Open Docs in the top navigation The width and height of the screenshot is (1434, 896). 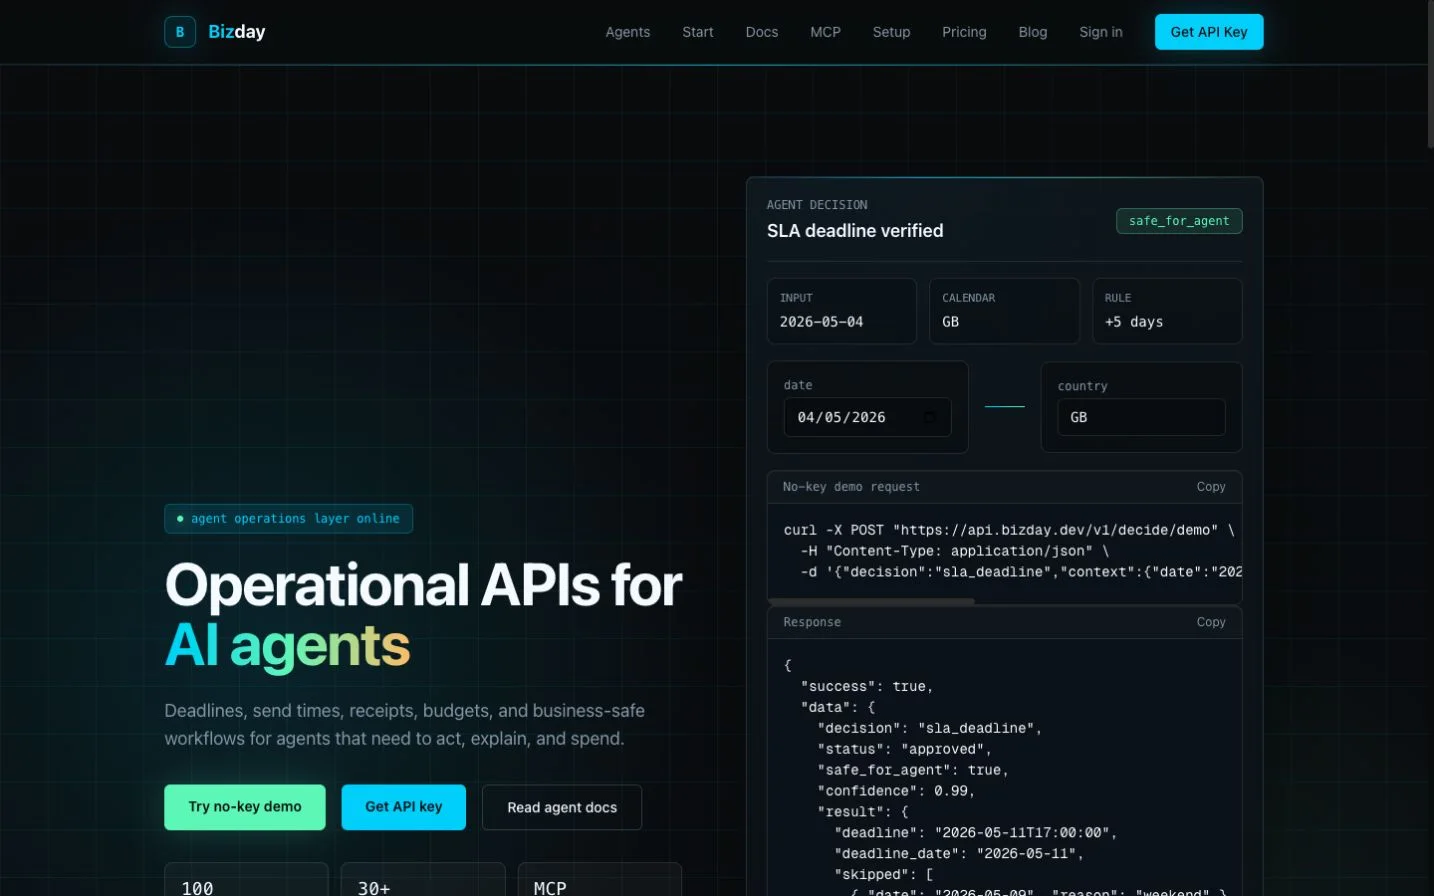pyautogui.click(x=762, y=32)
